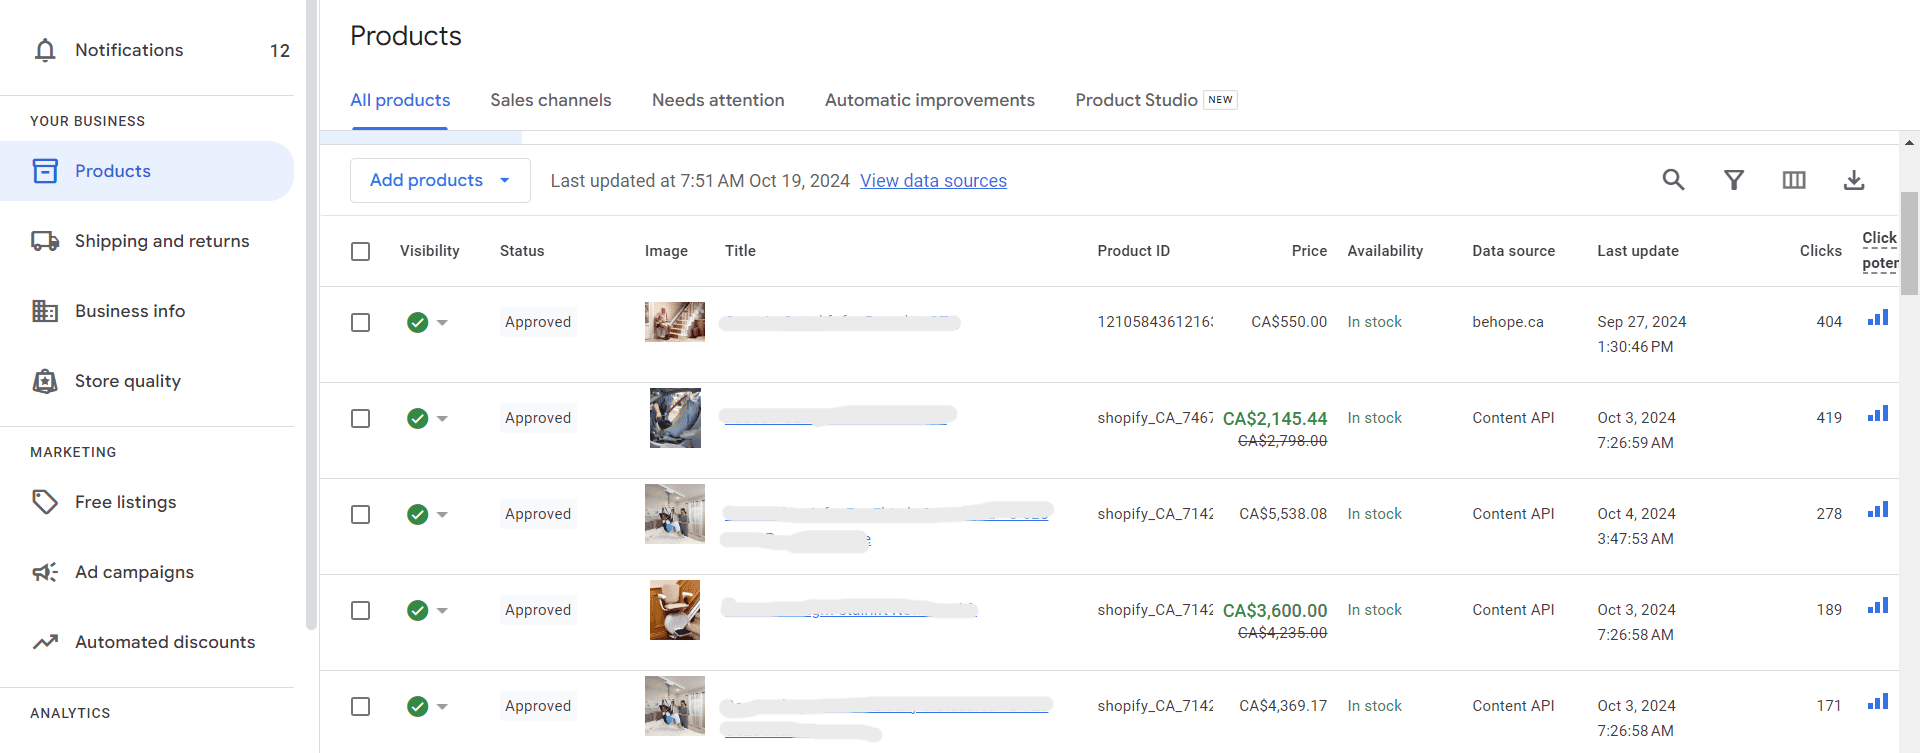Click potential bar chart for 189 clicks row
The image size is (1920, 753).
(1878, 606)
